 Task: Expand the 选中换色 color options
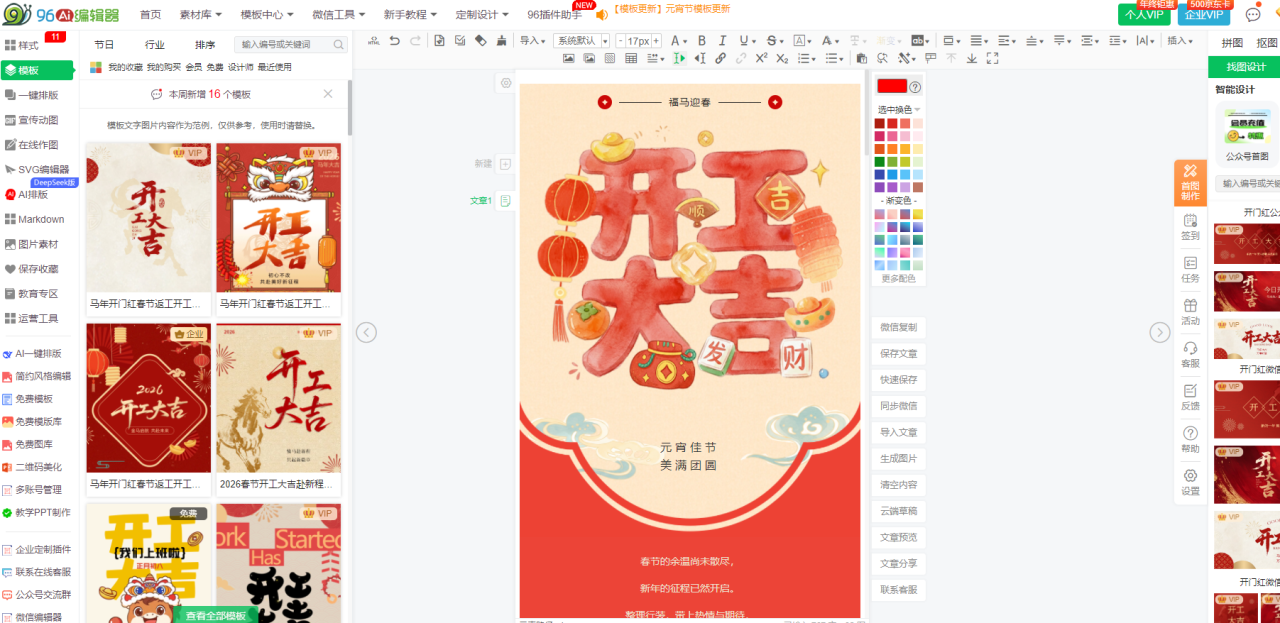[899, 109]
